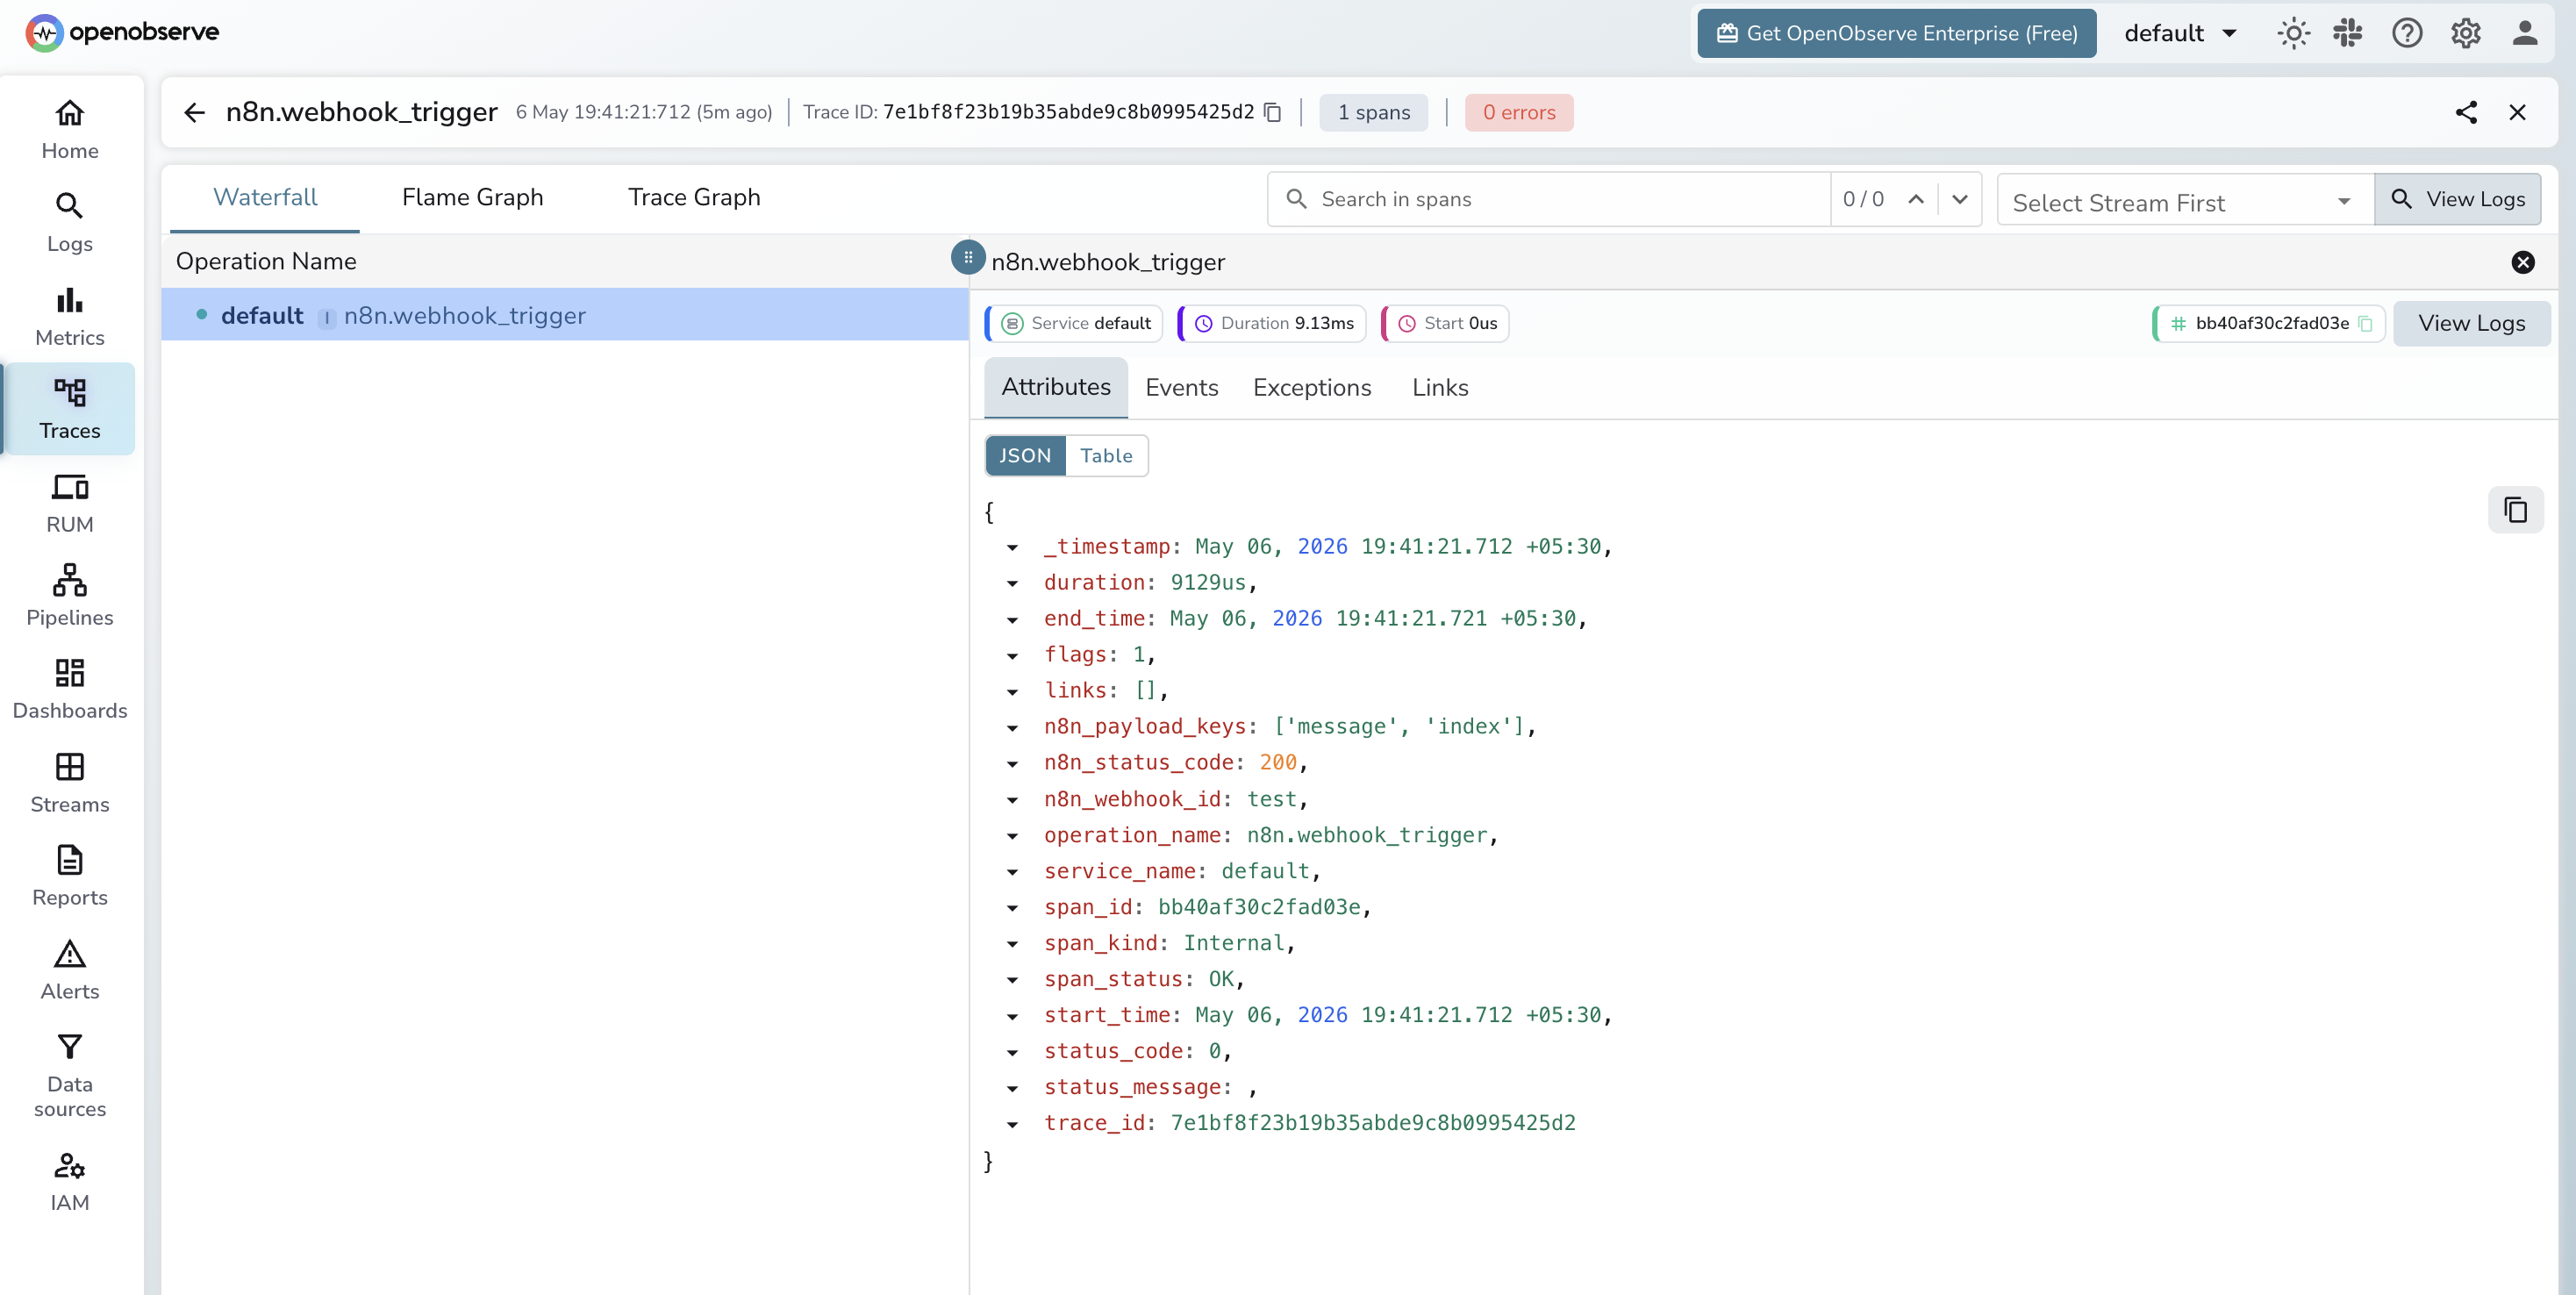This screenshot has height=1295, width=2576.
Task: Close the n8n.webhook_trigger span panel
Action: click(2523, 262)
